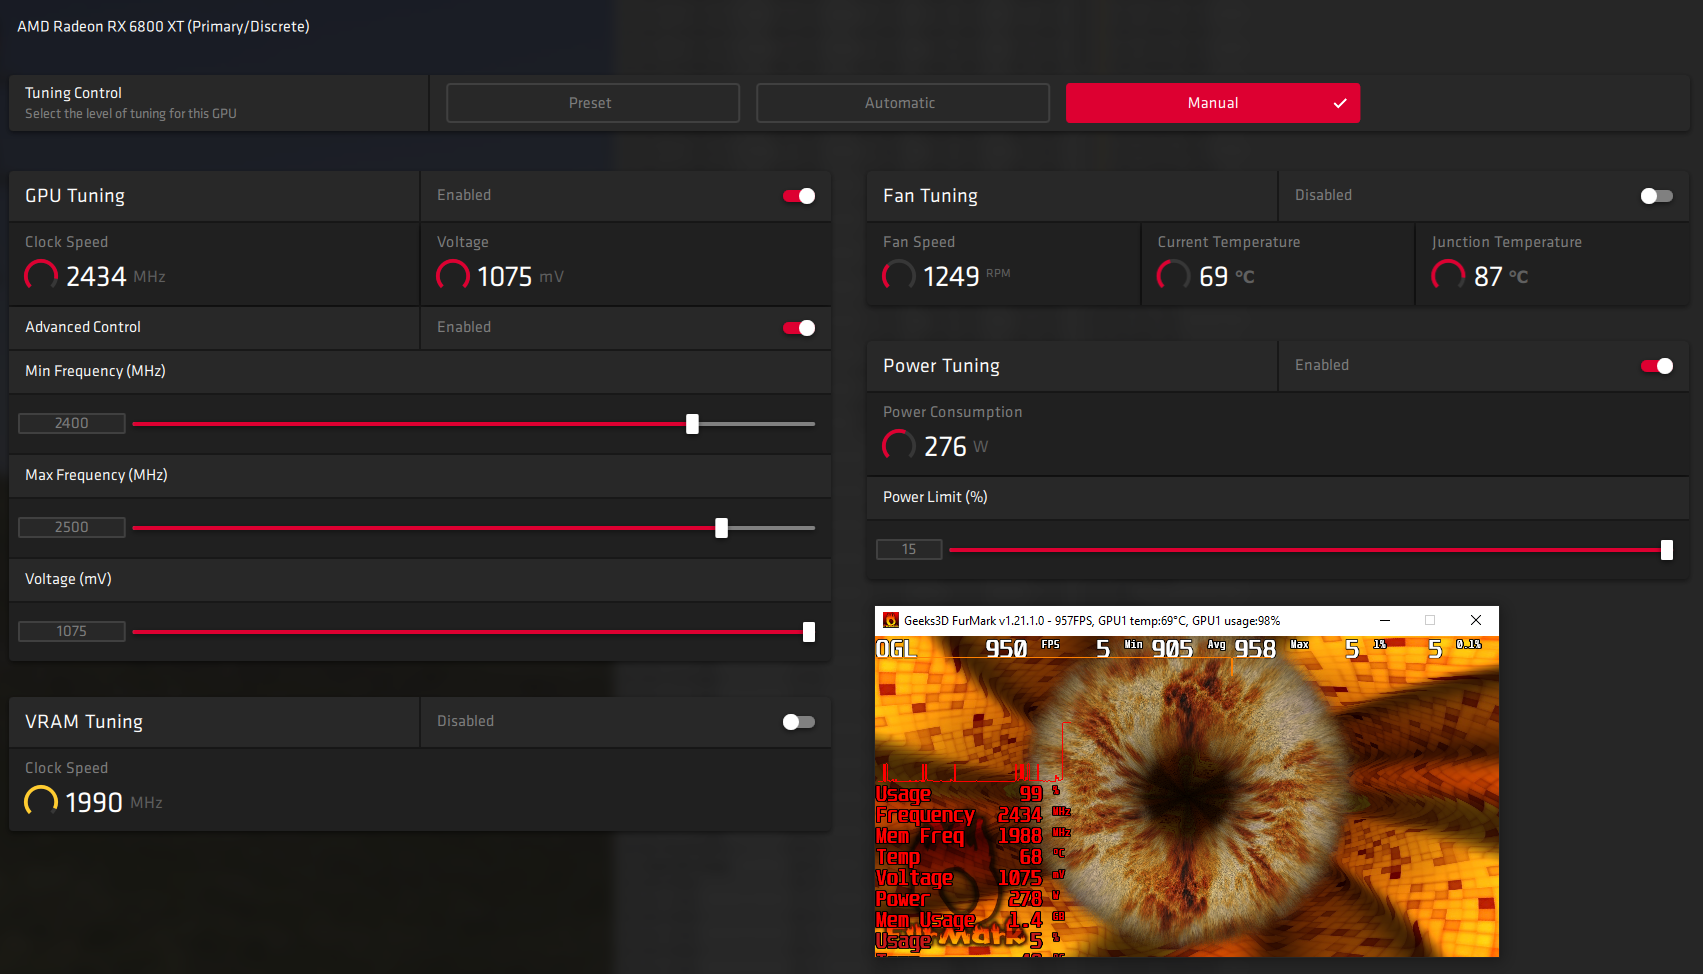
Task: Click the Min Frequency value field 2400
Action: point(72,423)
